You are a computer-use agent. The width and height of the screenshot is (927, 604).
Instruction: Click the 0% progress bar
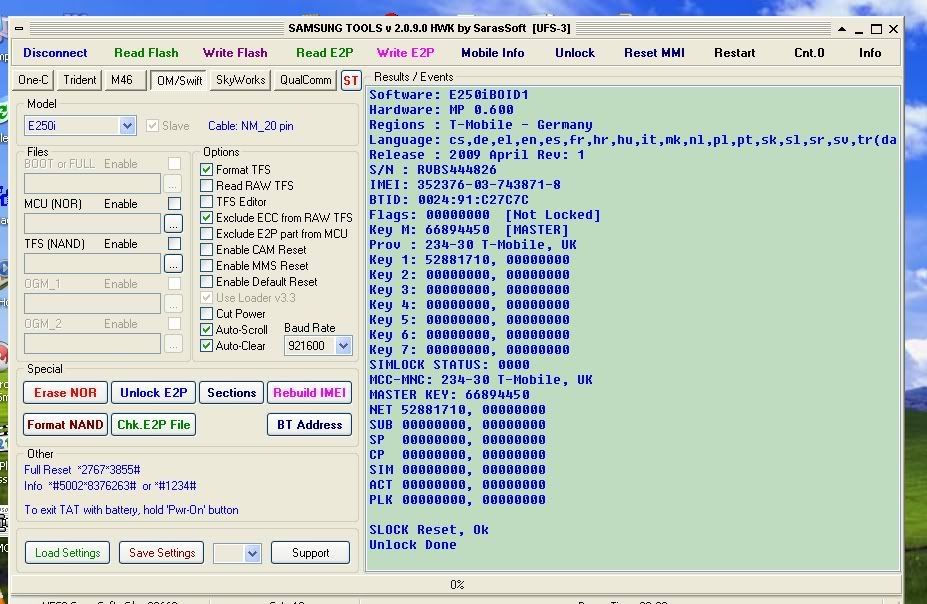click(x=456, y=584)
